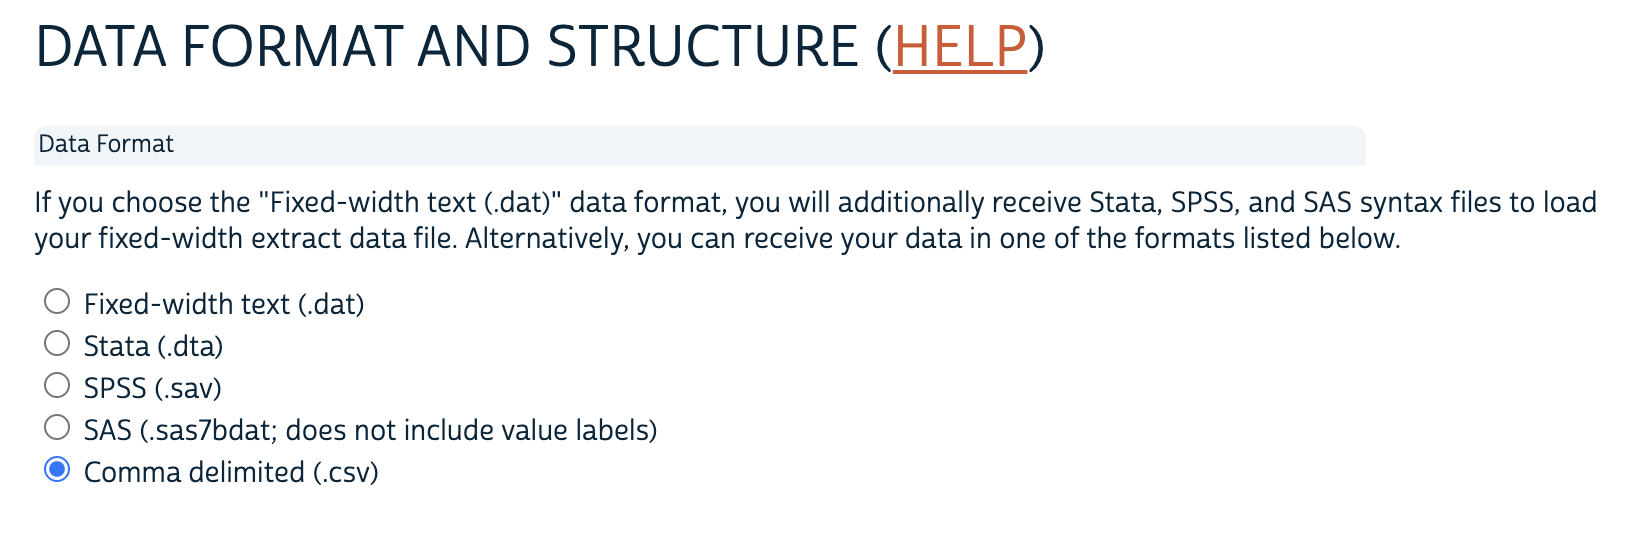
Task: Click the 'Fixed-width text (.dat)' label text
Action: pyautogui.click(x=223, y=304)
